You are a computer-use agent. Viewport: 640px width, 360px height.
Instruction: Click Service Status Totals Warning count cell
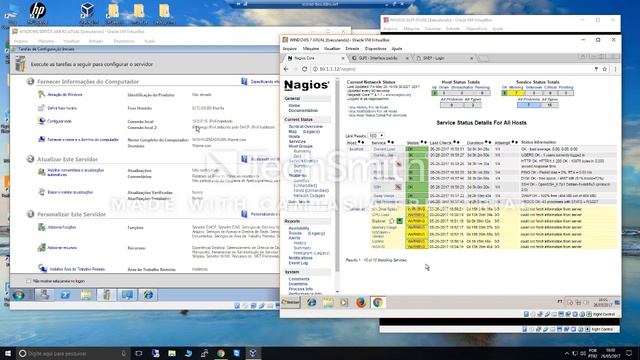click(x=516, y=93)
